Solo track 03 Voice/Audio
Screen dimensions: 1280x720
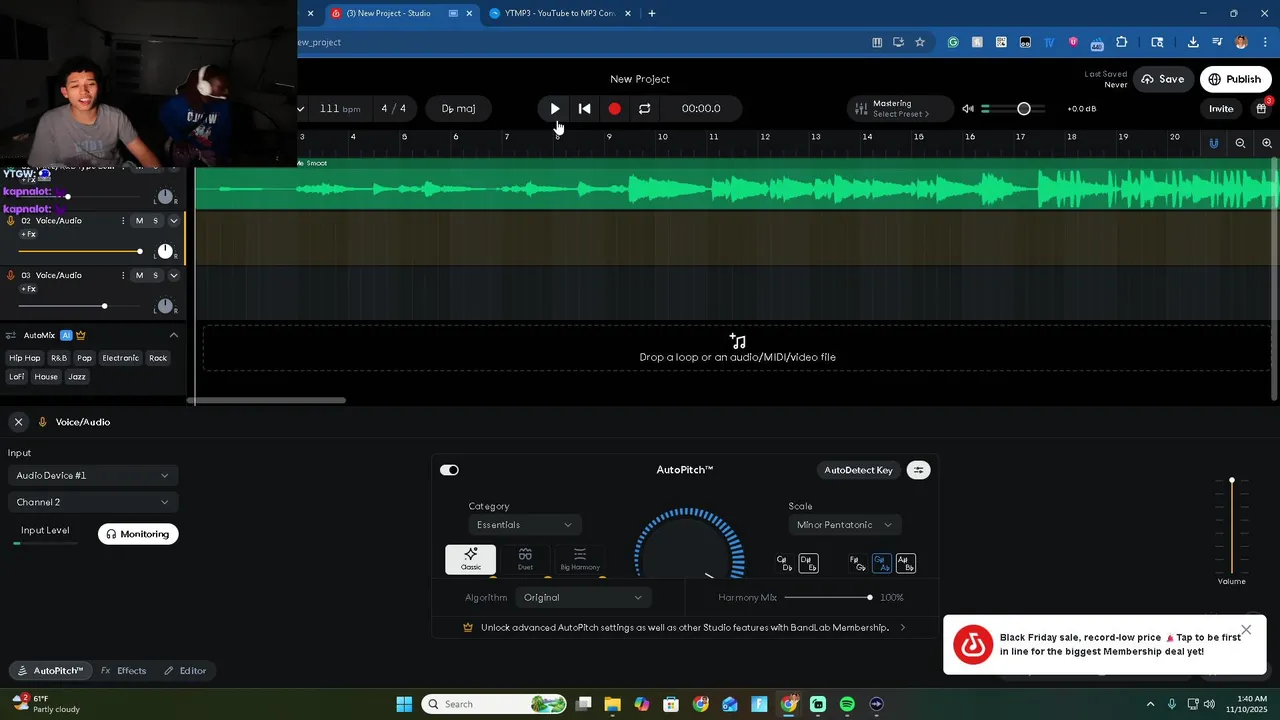(155, 275)
